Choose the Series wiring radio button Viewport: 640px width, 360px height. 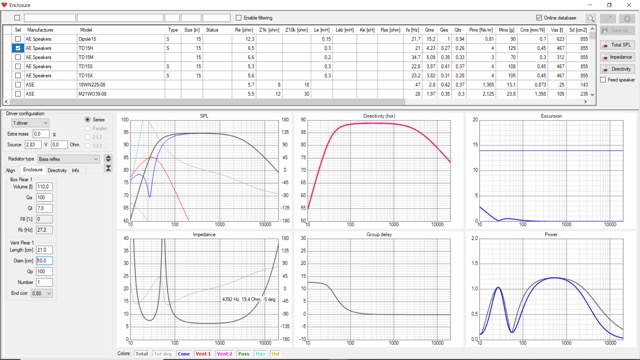(87, 120)
